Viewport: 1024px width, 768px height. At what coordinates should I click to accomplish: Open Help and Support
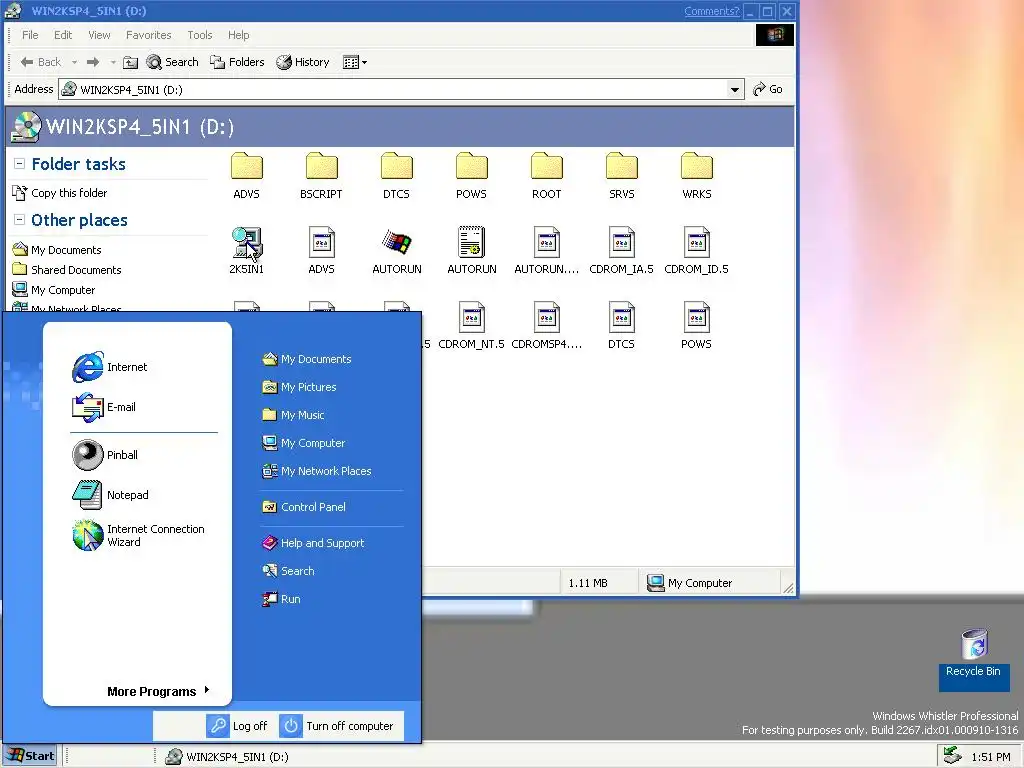point(313,543)
